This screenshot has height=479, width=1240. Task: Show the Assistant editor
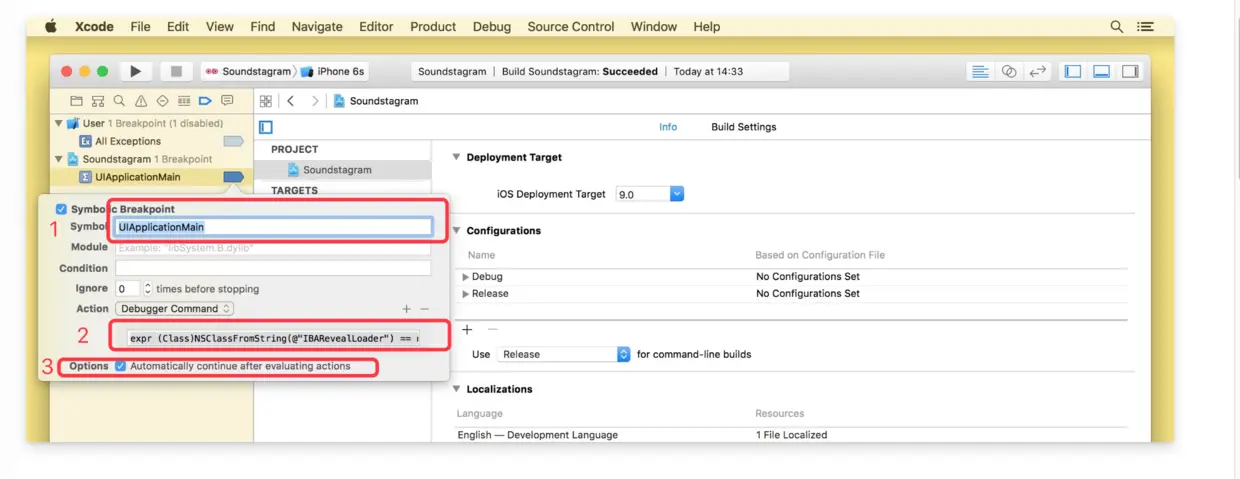[1009, 71]
